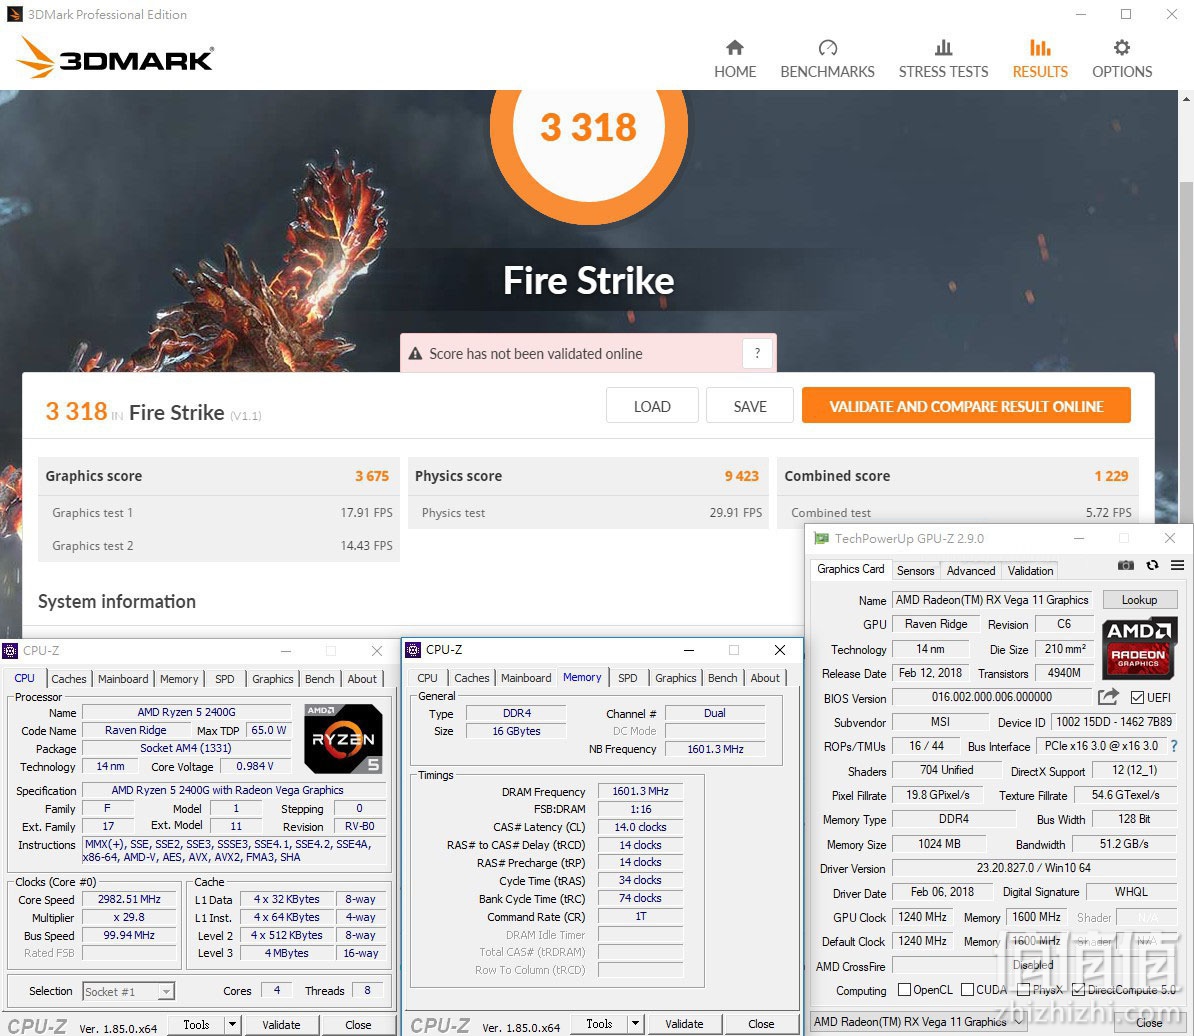Image resolution: width=1194 pixels, height=1036 pixels.
Task: Click the Ryzen 5 logo in CPU-Z
Action: click(343, 738)
